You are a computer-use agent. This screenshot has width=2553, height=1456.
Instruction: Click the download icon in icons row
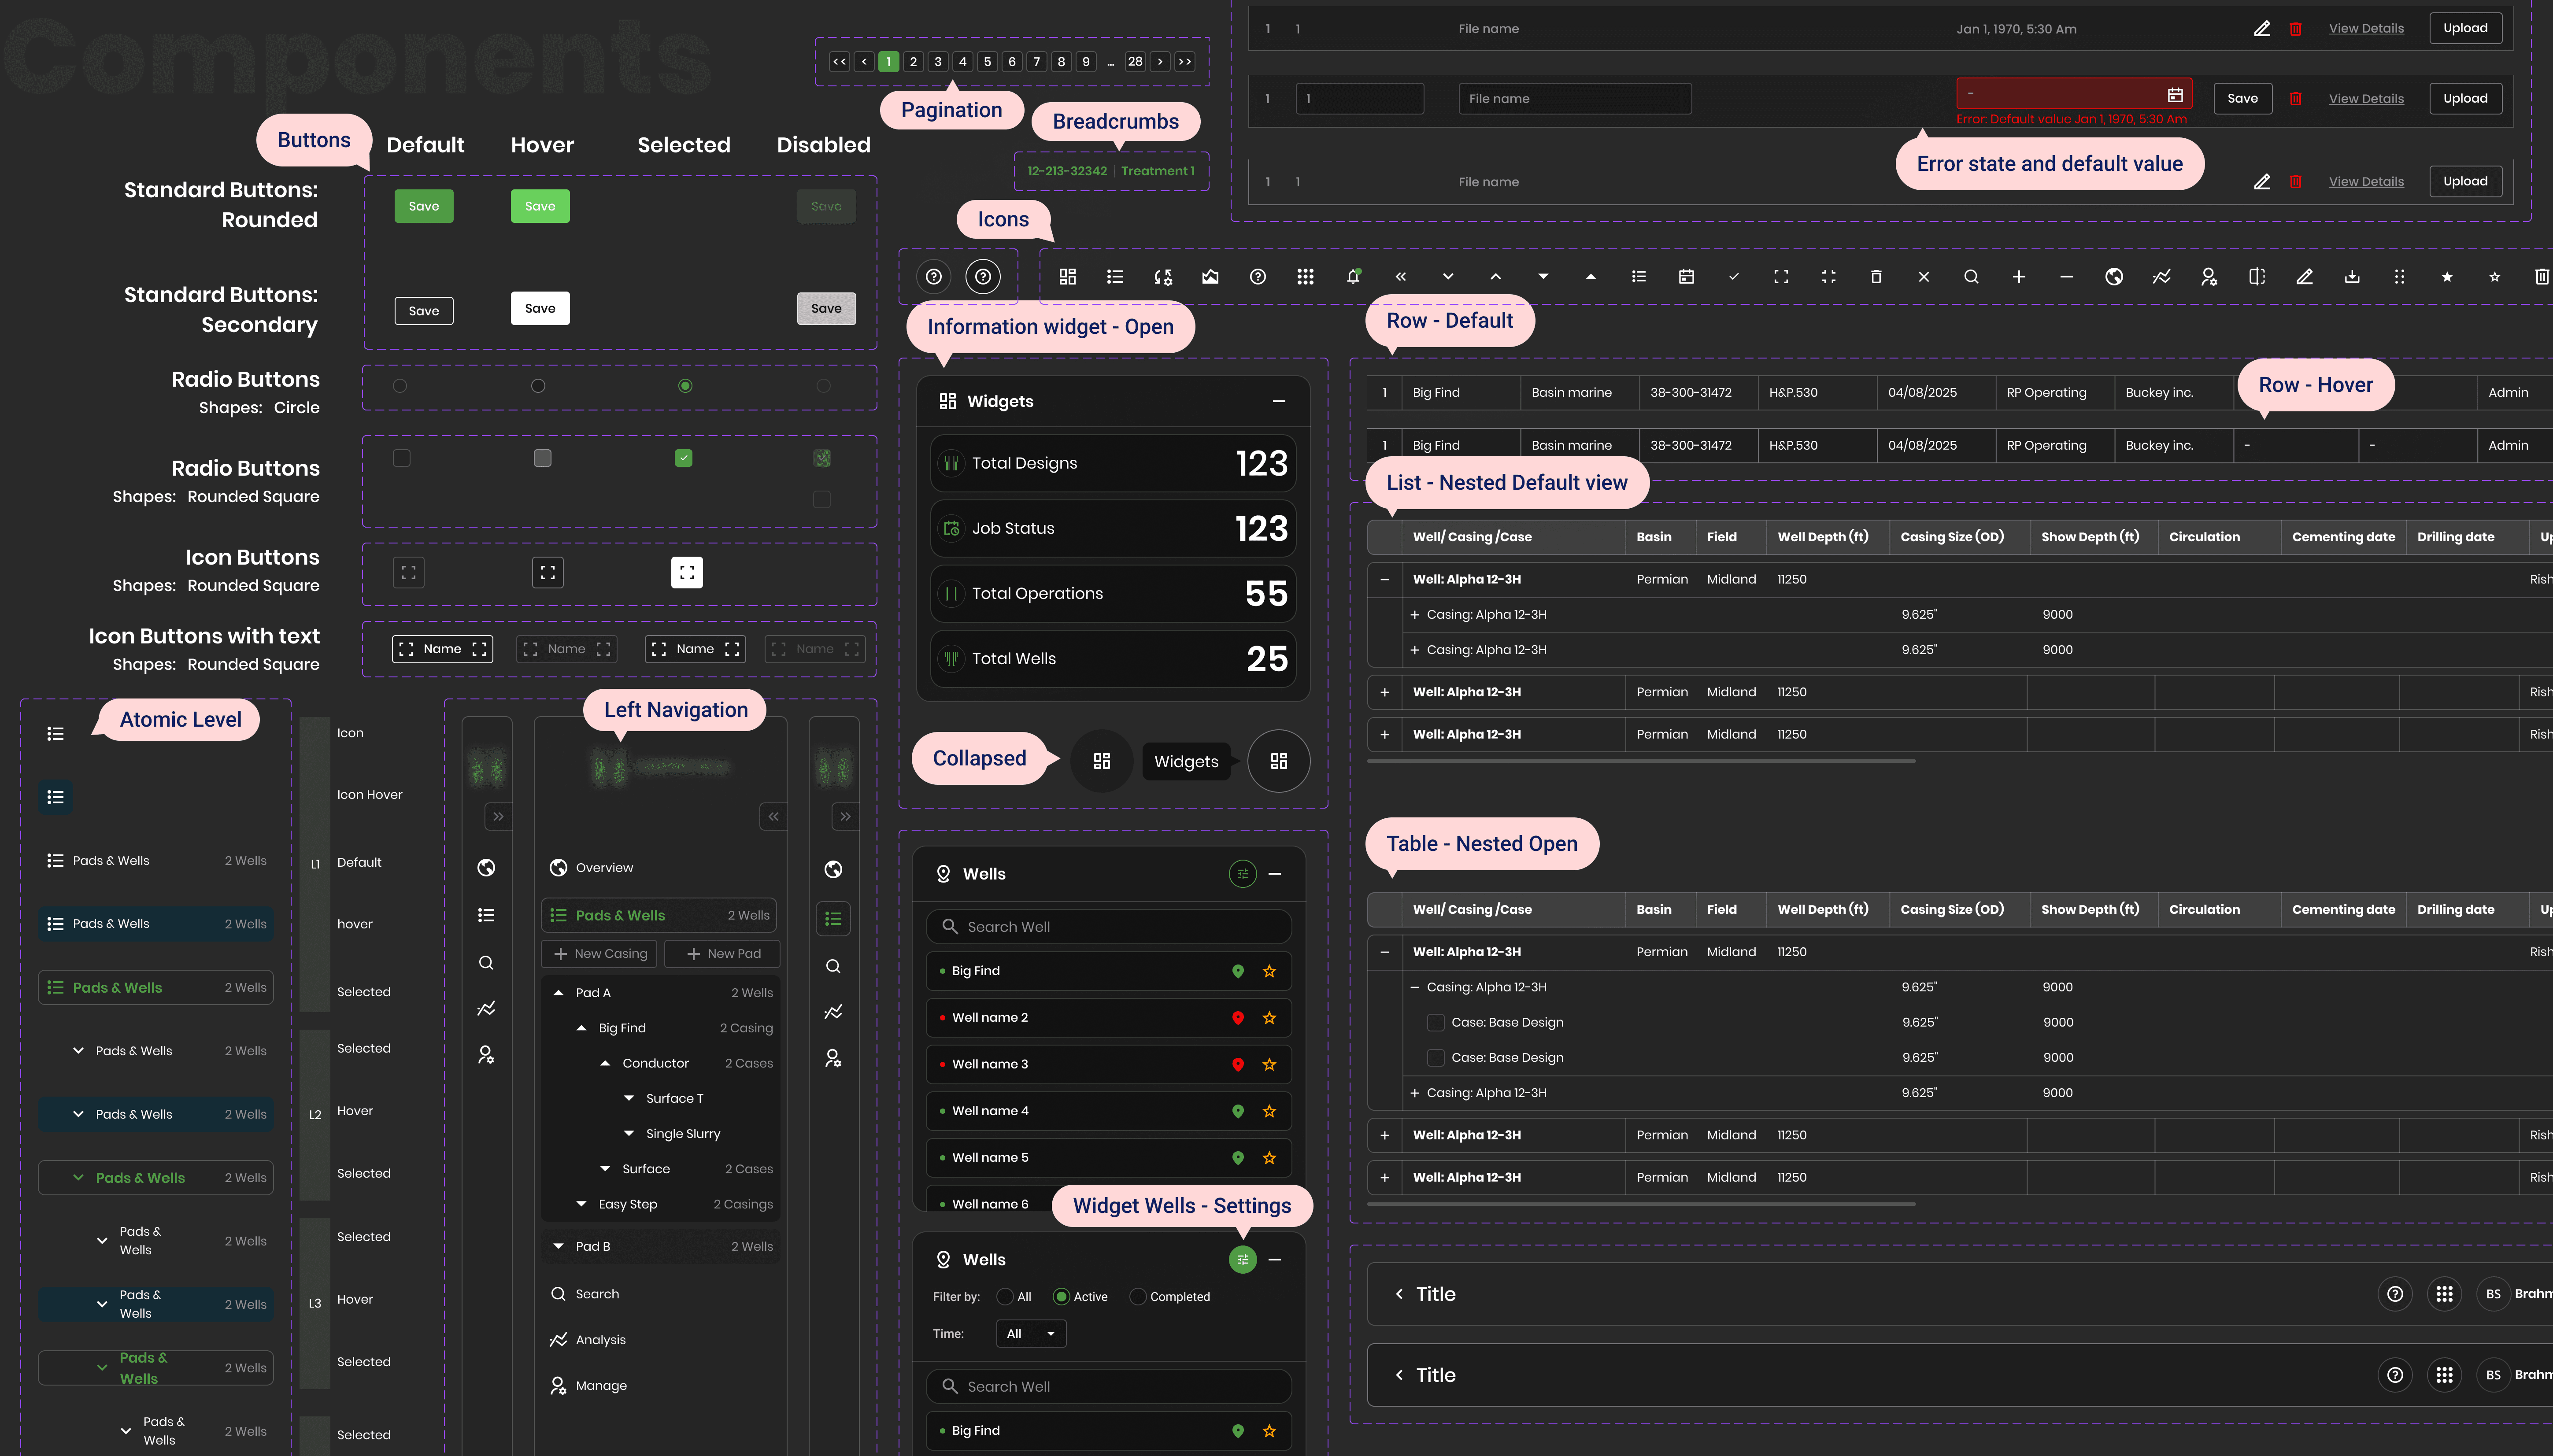[x=2352, y=277]
